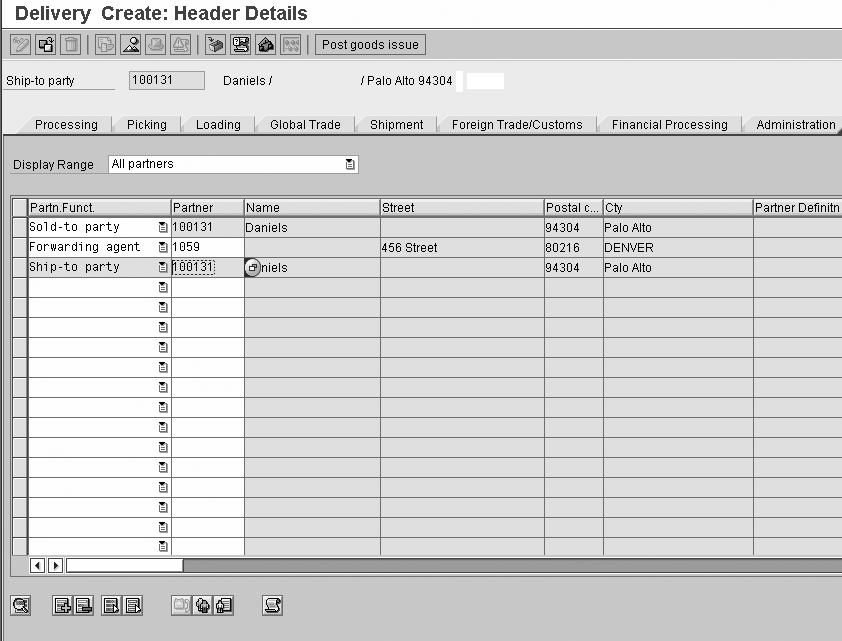Open the Administration tab
The image size is (842, 641).
[796, 125]
